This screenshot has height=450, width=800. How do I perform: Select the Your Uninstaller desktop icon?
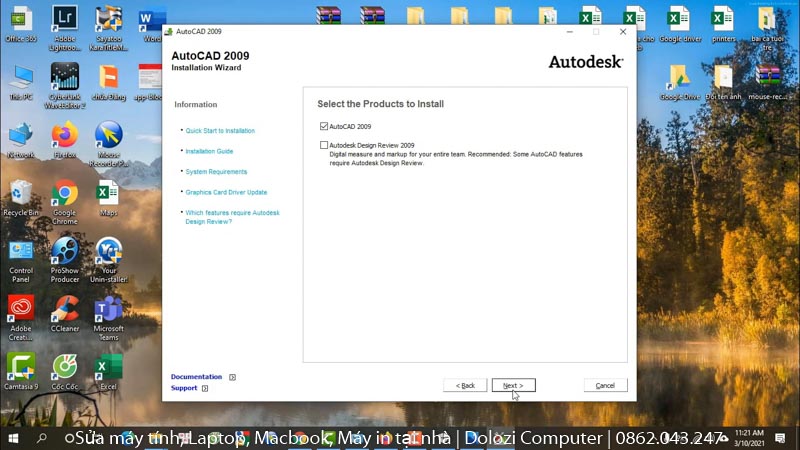109,260
